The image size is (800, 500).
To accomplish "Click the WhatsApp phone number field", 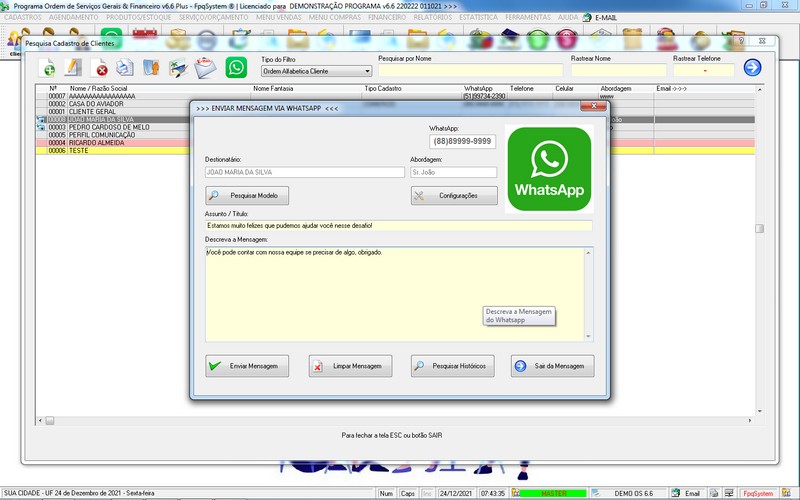I will coord(462,141).
